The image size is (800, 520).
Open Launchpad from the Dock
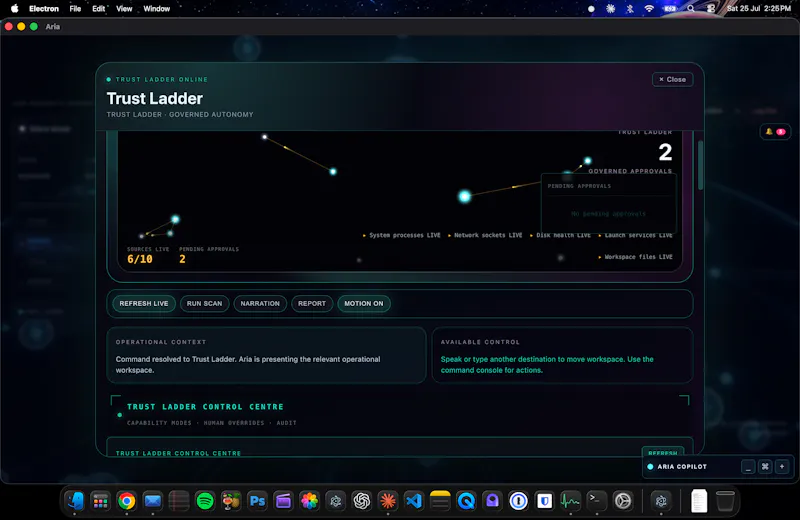click(101, 501)
